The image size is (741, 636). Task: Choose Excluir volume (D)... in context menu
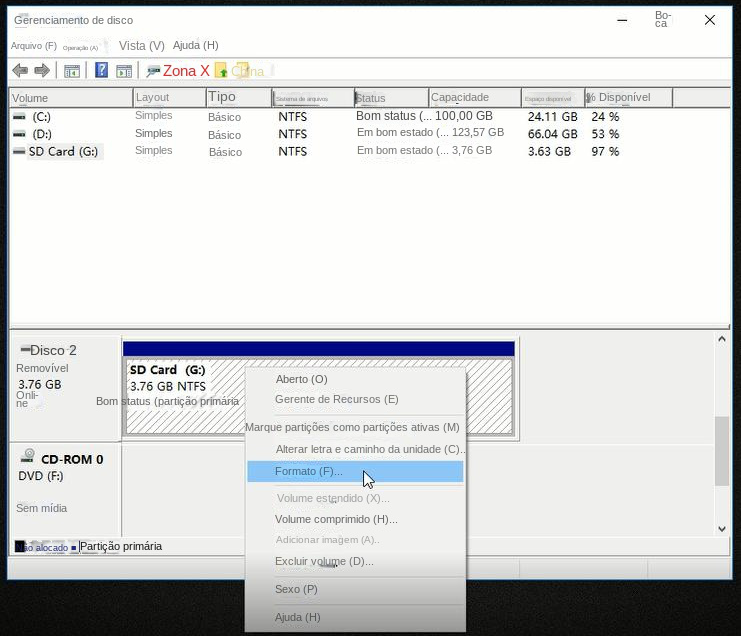[324, 561]
